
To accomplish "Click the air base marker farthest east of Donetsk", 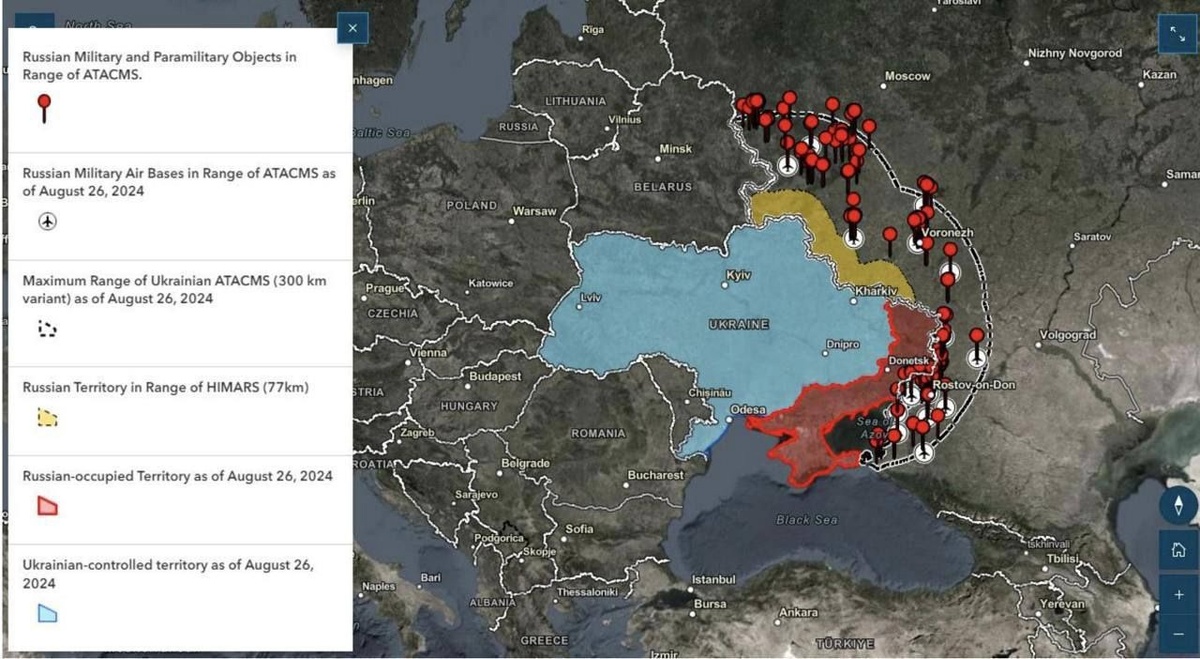I will 977,356.
